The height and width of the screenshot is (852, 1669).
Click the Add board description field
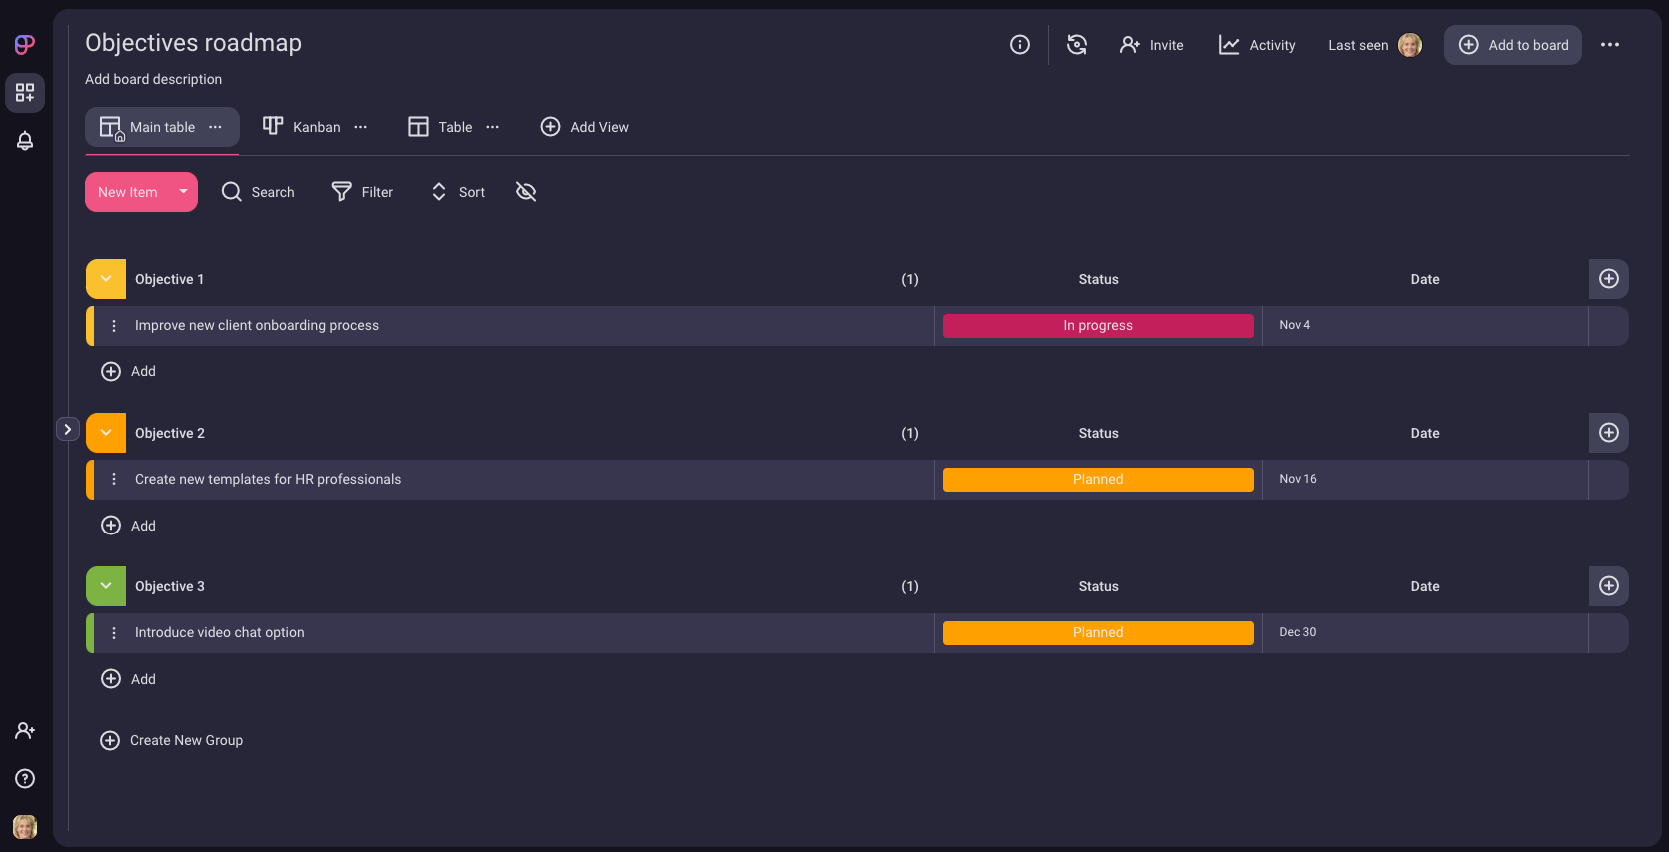(x=153, y=79)
